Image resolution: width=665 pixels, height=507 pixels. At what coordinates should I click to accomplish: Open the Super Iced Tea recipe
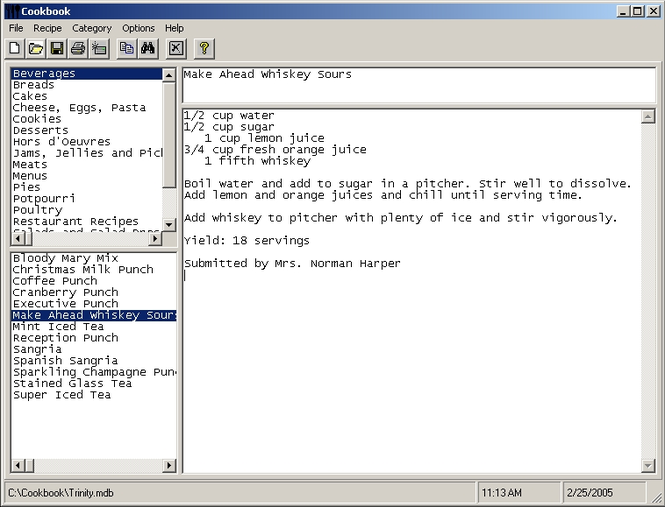[x=94, y=395]
